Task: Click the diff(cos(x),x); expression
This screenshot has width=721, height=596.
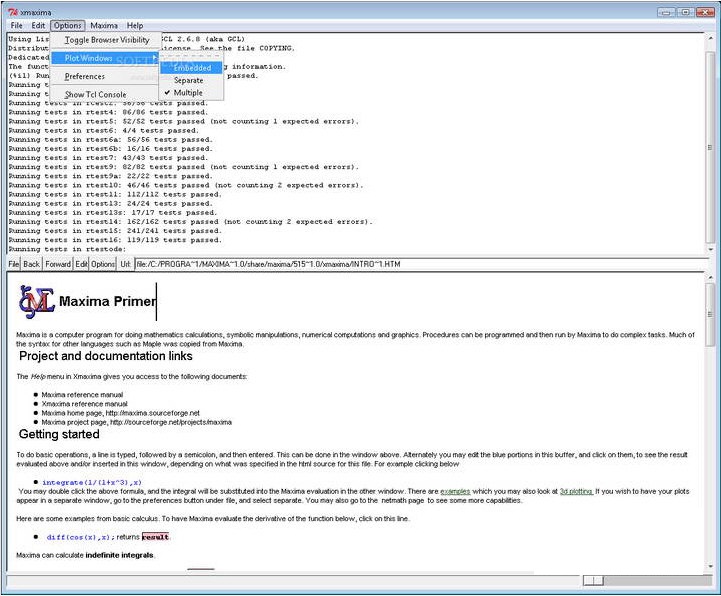Action: point(80,537)
